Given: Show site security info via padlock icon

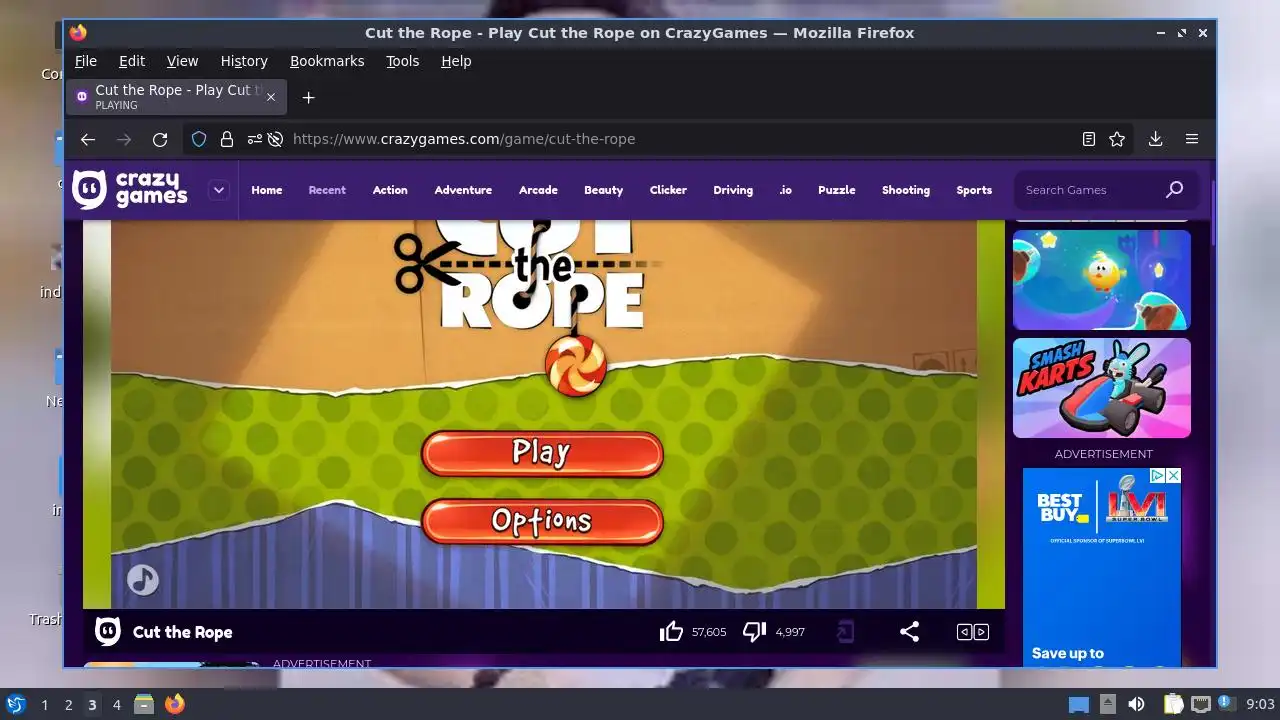Looking at the screenshot, I should coord(227,139).
